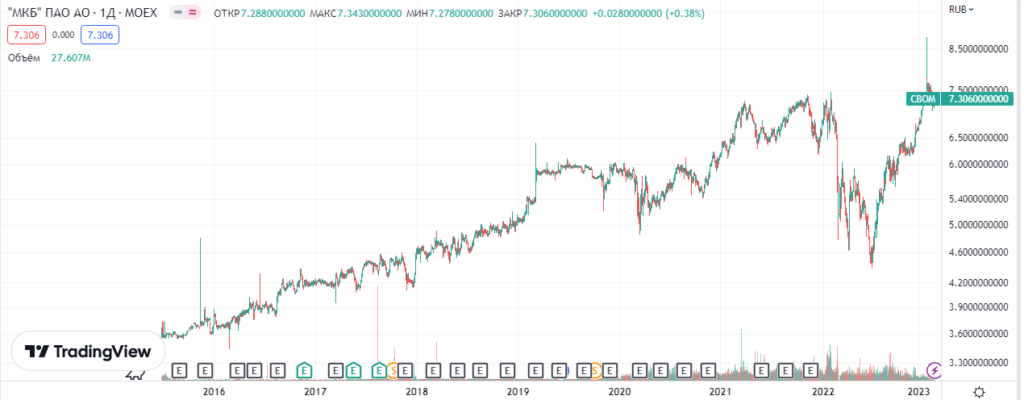This screenshot has width=1024, height=400.
Task: Click the 7.3060000000 current price axis label
Action: point(978,99)
